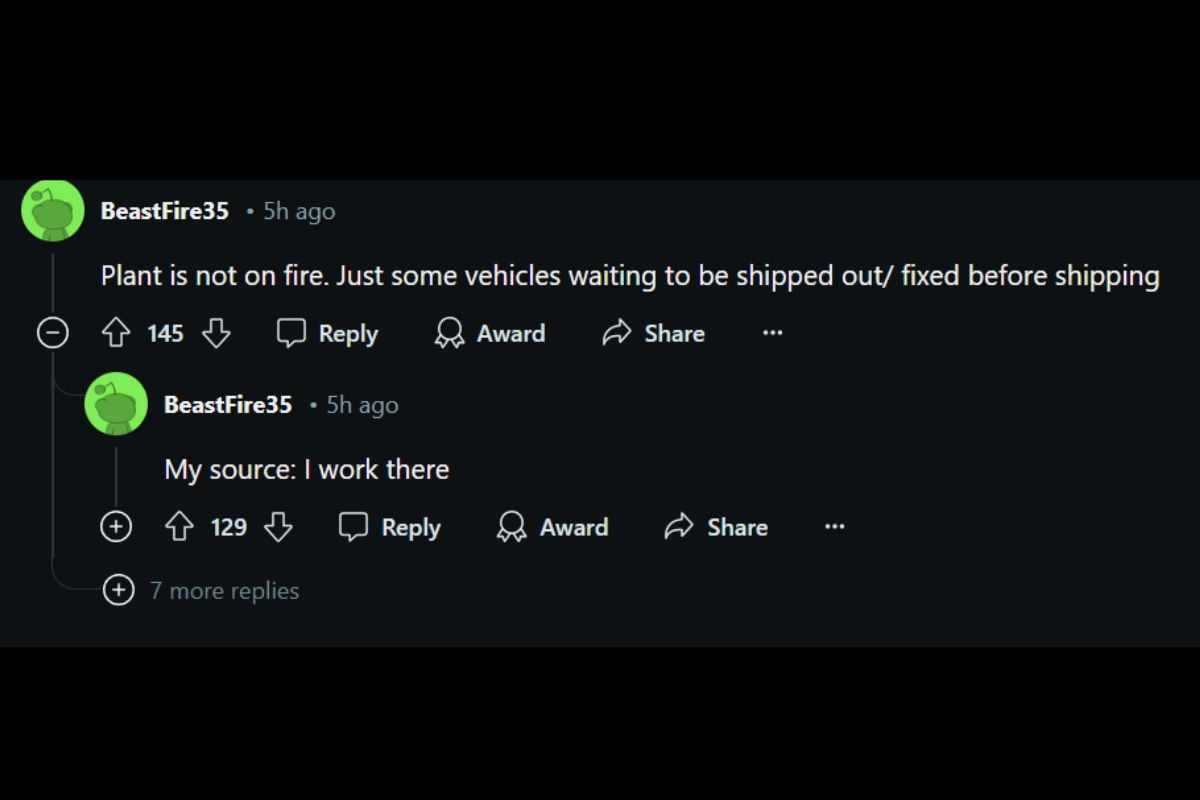Upvote the 'My source: I work there' reply
This screenshot has width=1200, height=800.
tap(179, 527)
